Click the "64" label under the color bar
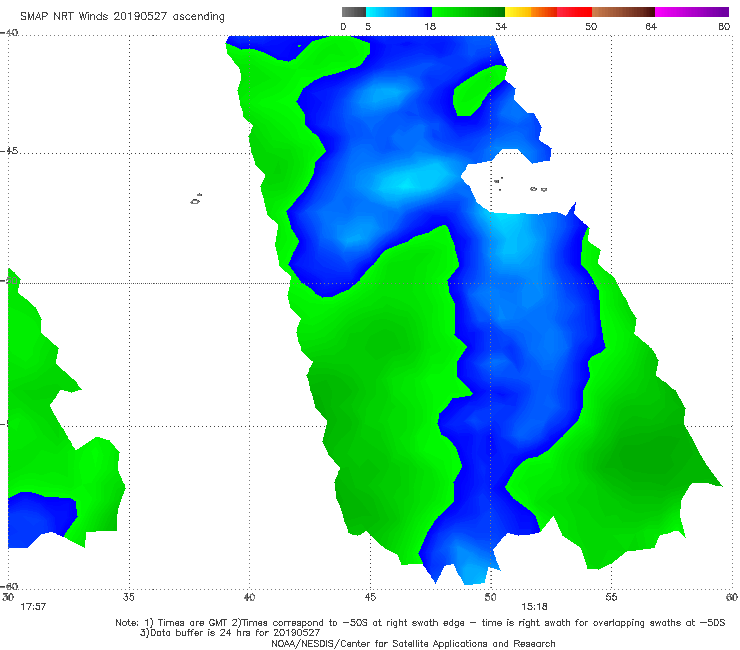Viewport: 740px width, 650px height. coord(651,26)
